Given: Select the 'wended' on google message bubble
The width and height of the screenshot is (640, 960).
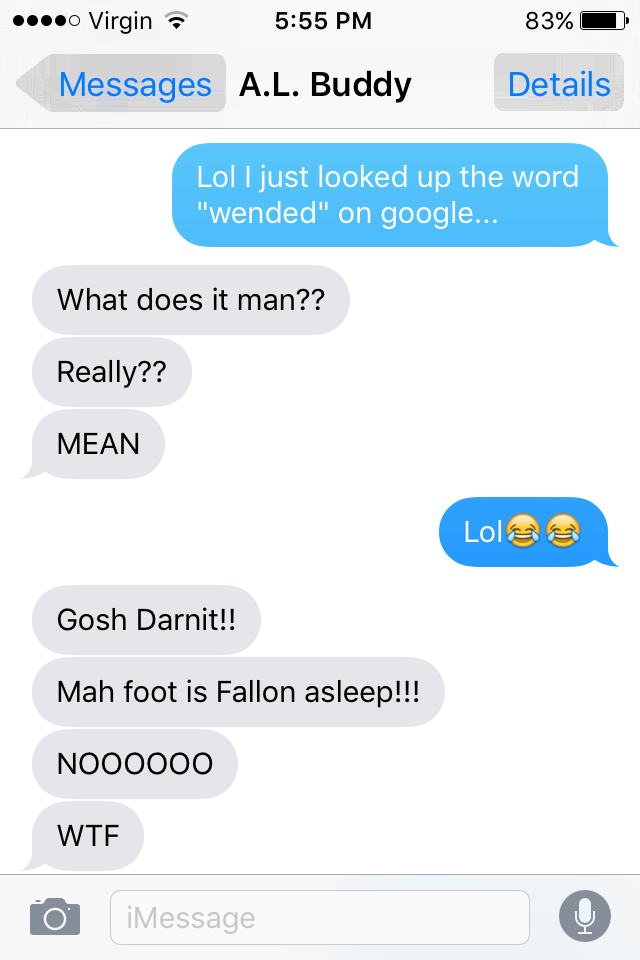Looking at the screenshot, I should click(x=391, y=195).
